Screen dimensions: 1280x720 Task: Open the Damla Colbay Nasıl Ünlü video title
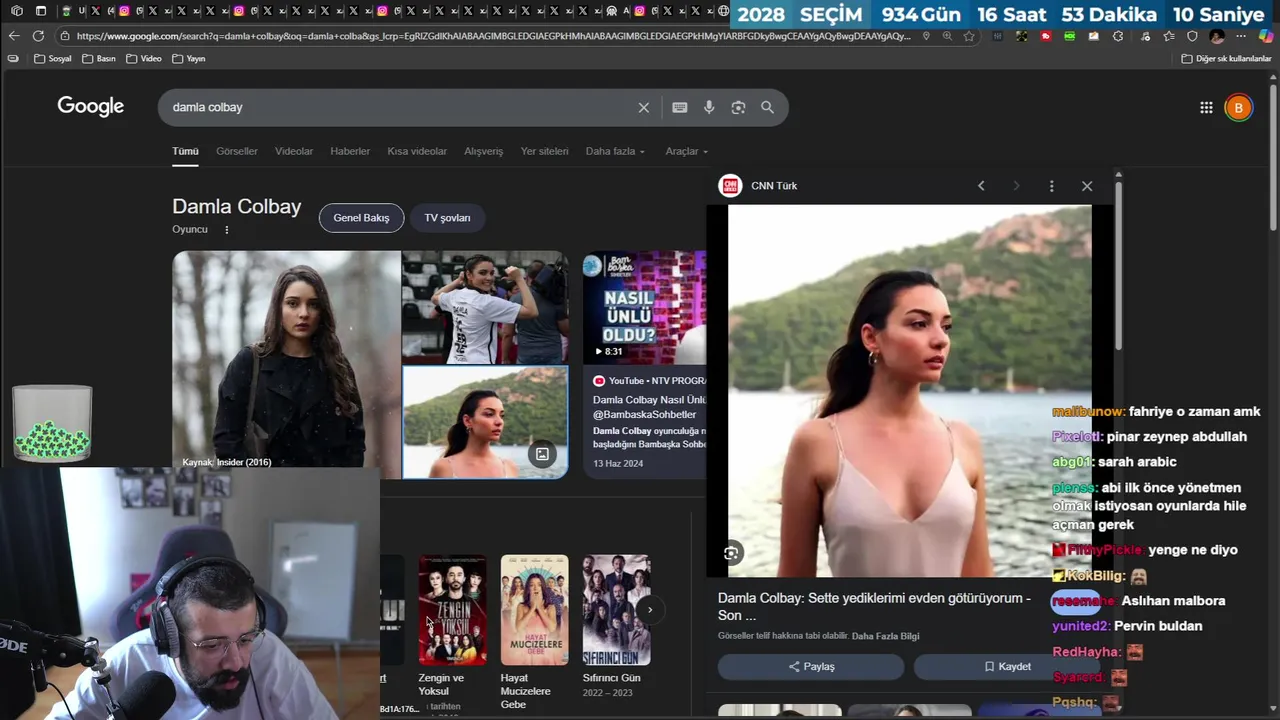click(x=649, y=407)
